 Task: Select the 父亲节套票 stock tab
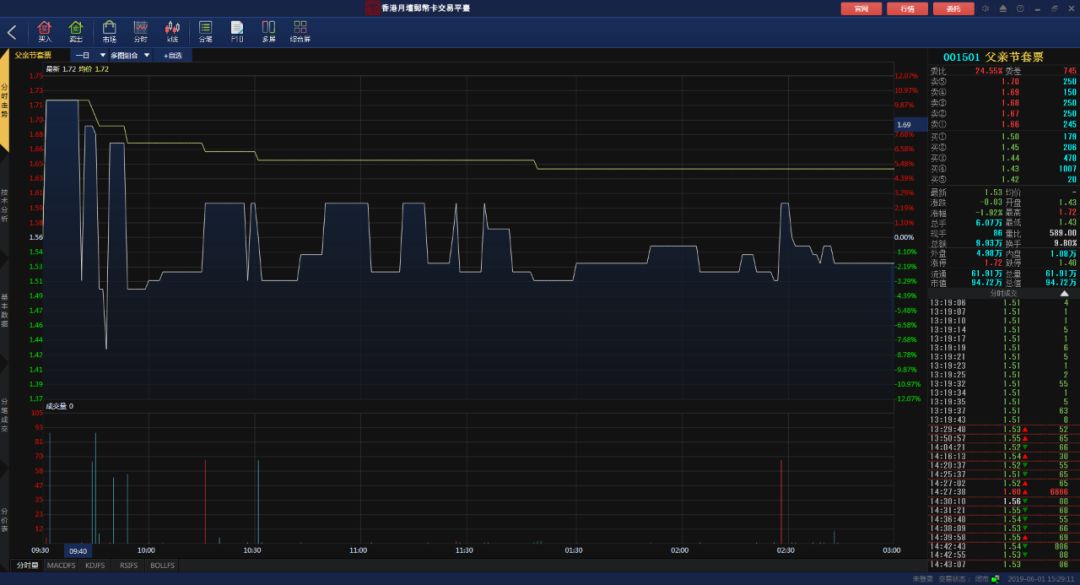(x=34, y=55)
